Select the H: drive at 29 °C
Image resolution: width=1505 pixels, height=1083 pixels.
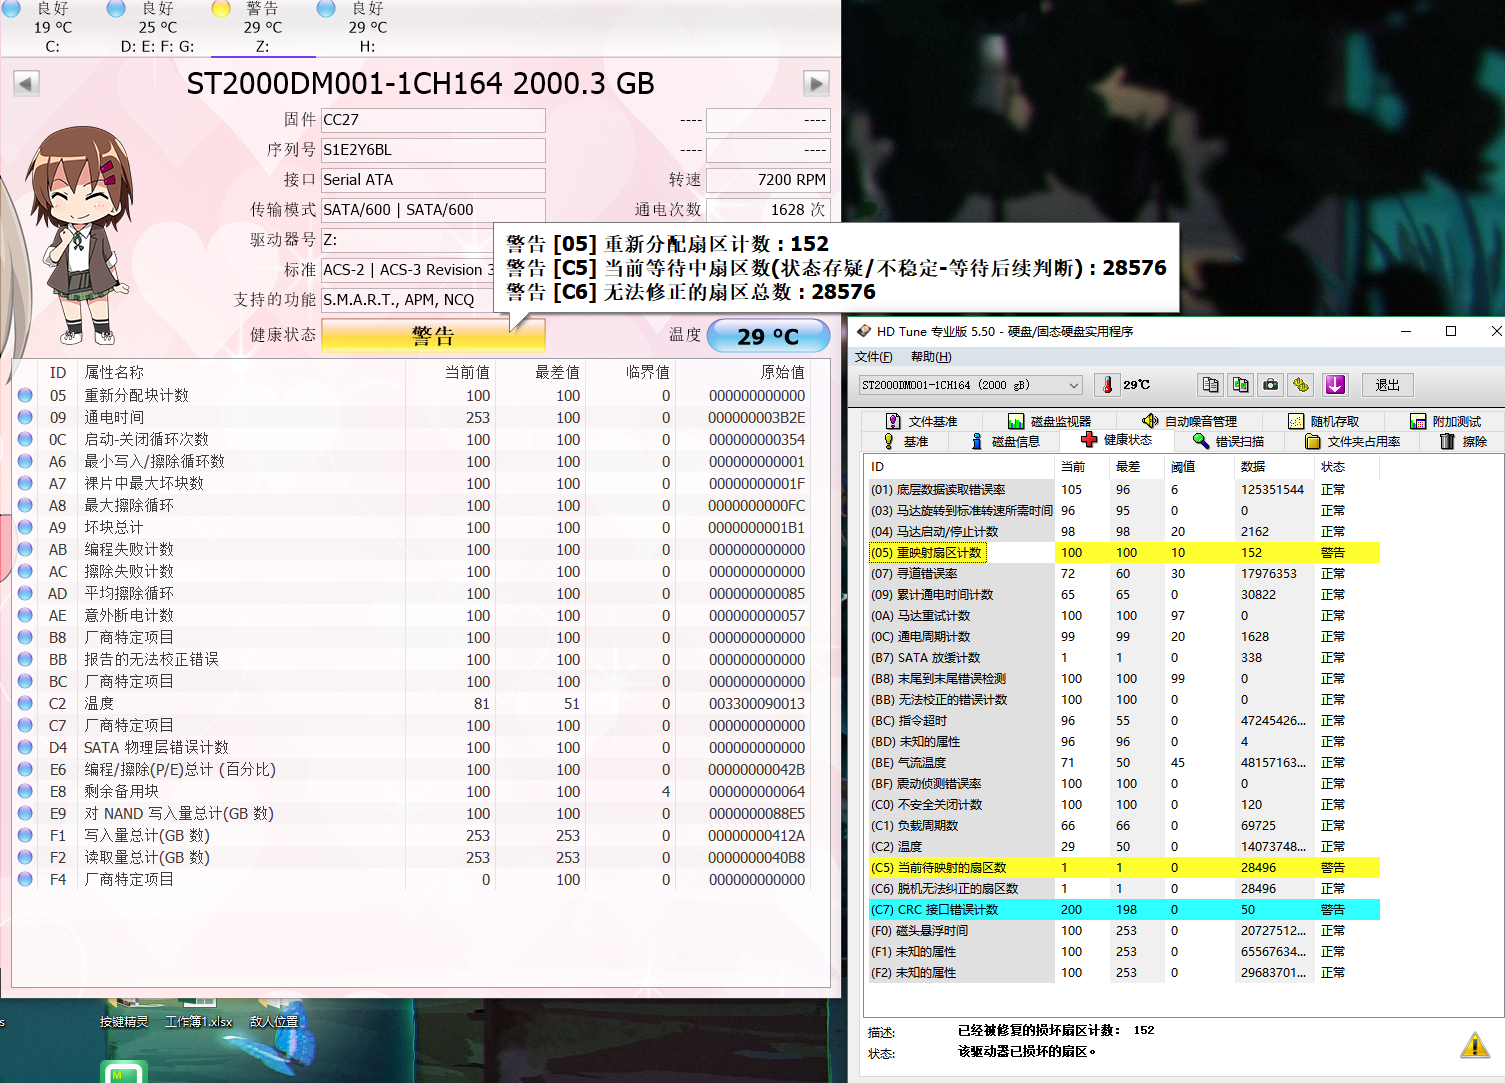pos(367,27)
